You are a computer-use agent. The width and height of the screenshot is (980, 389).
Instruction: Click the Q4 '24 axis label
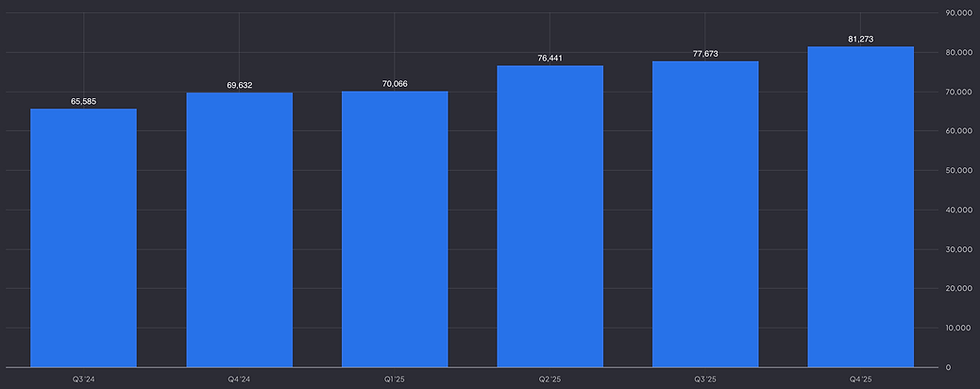[x=239, y=379]
